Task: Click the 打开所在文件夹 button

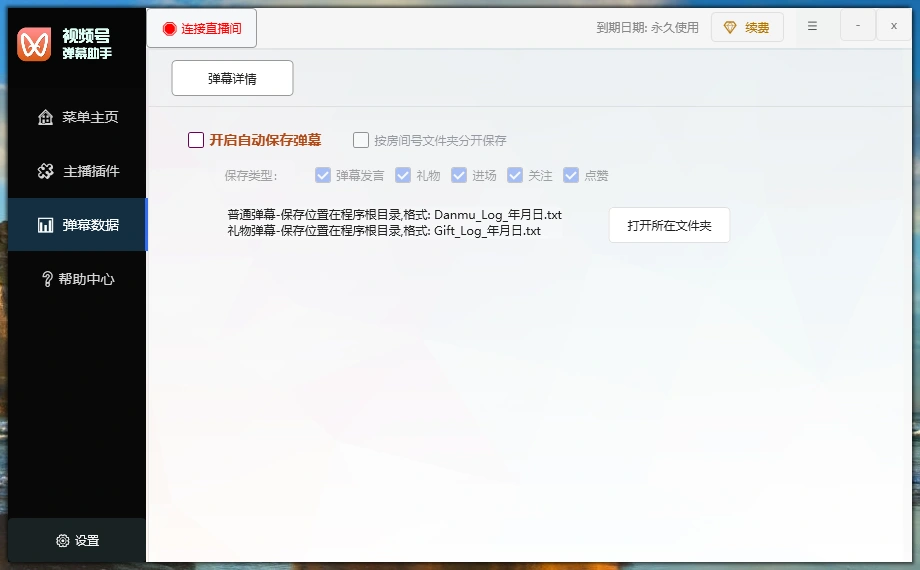Action: click(669, 225)
